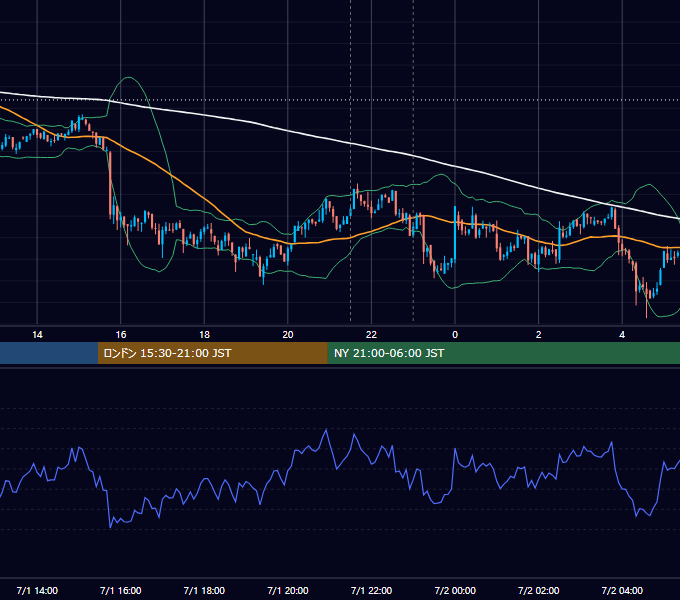
Task: Click the 0 hour label on price chart axis
Action: (x=455, y=335)
